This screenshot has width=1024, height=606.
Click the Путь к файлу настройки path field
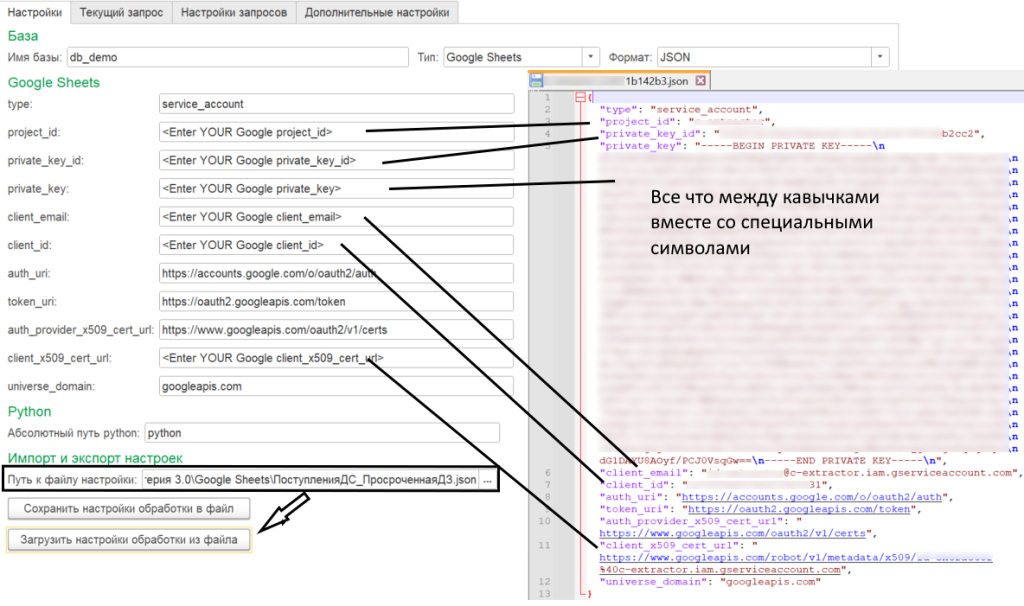310,481
